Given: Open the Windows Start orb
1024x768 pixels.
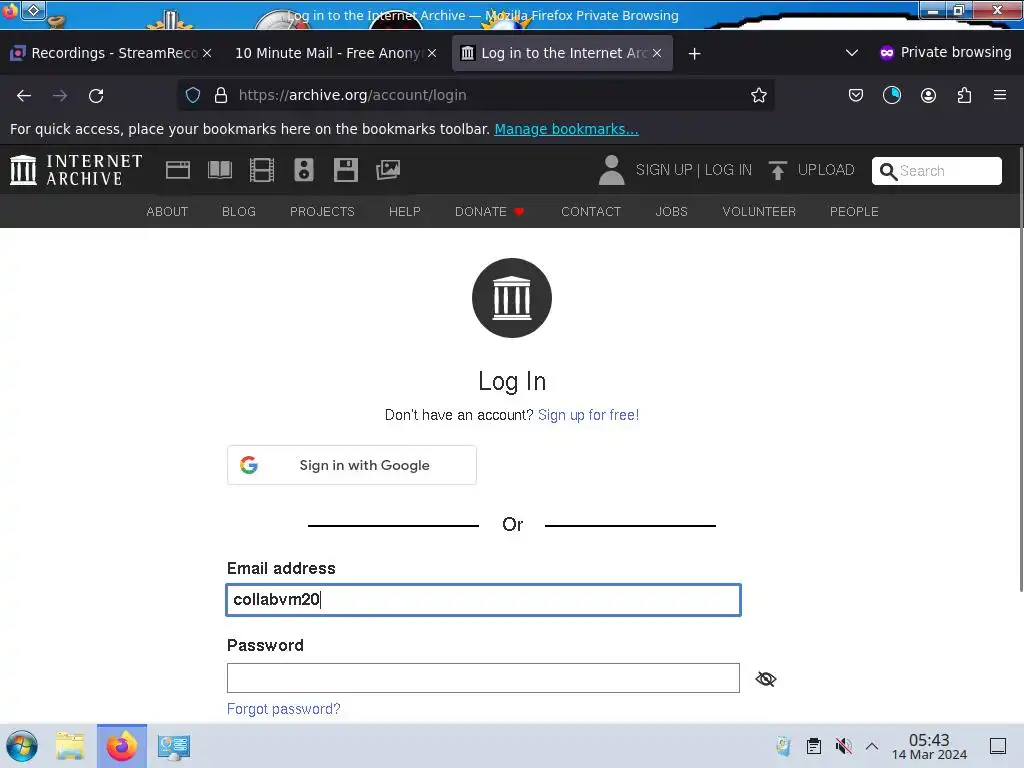Looking at the screenshot, I should [x=22, y=746].
